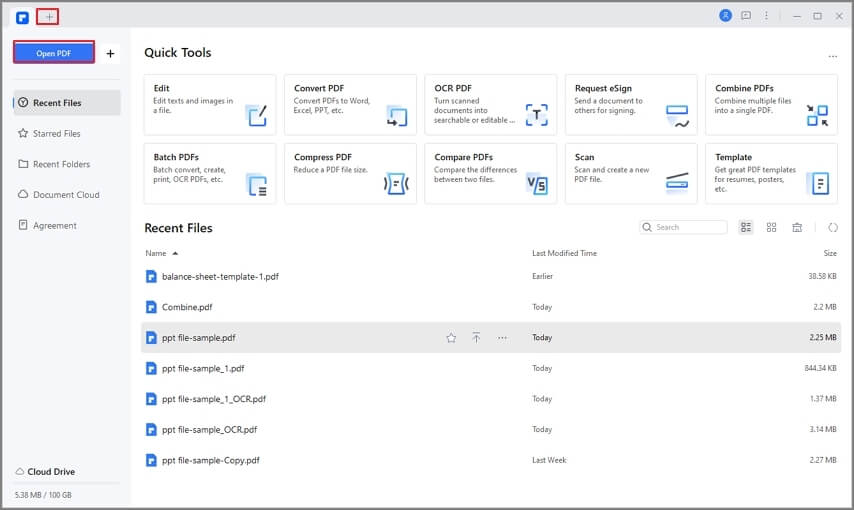Launch the OCR PDF tool
The width and height of the screenshot is (854, 510).
coord(491,105)
